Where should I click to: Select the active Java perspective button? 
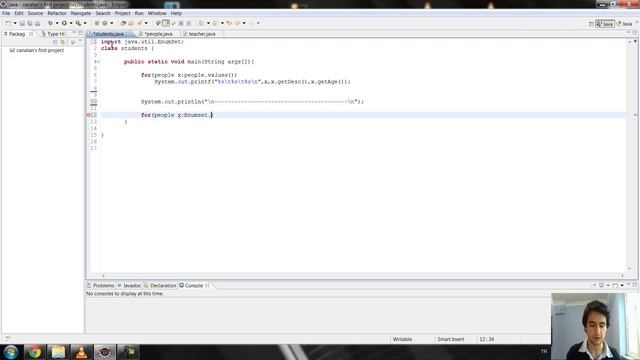pyautogui.click(x=605, y=24)
